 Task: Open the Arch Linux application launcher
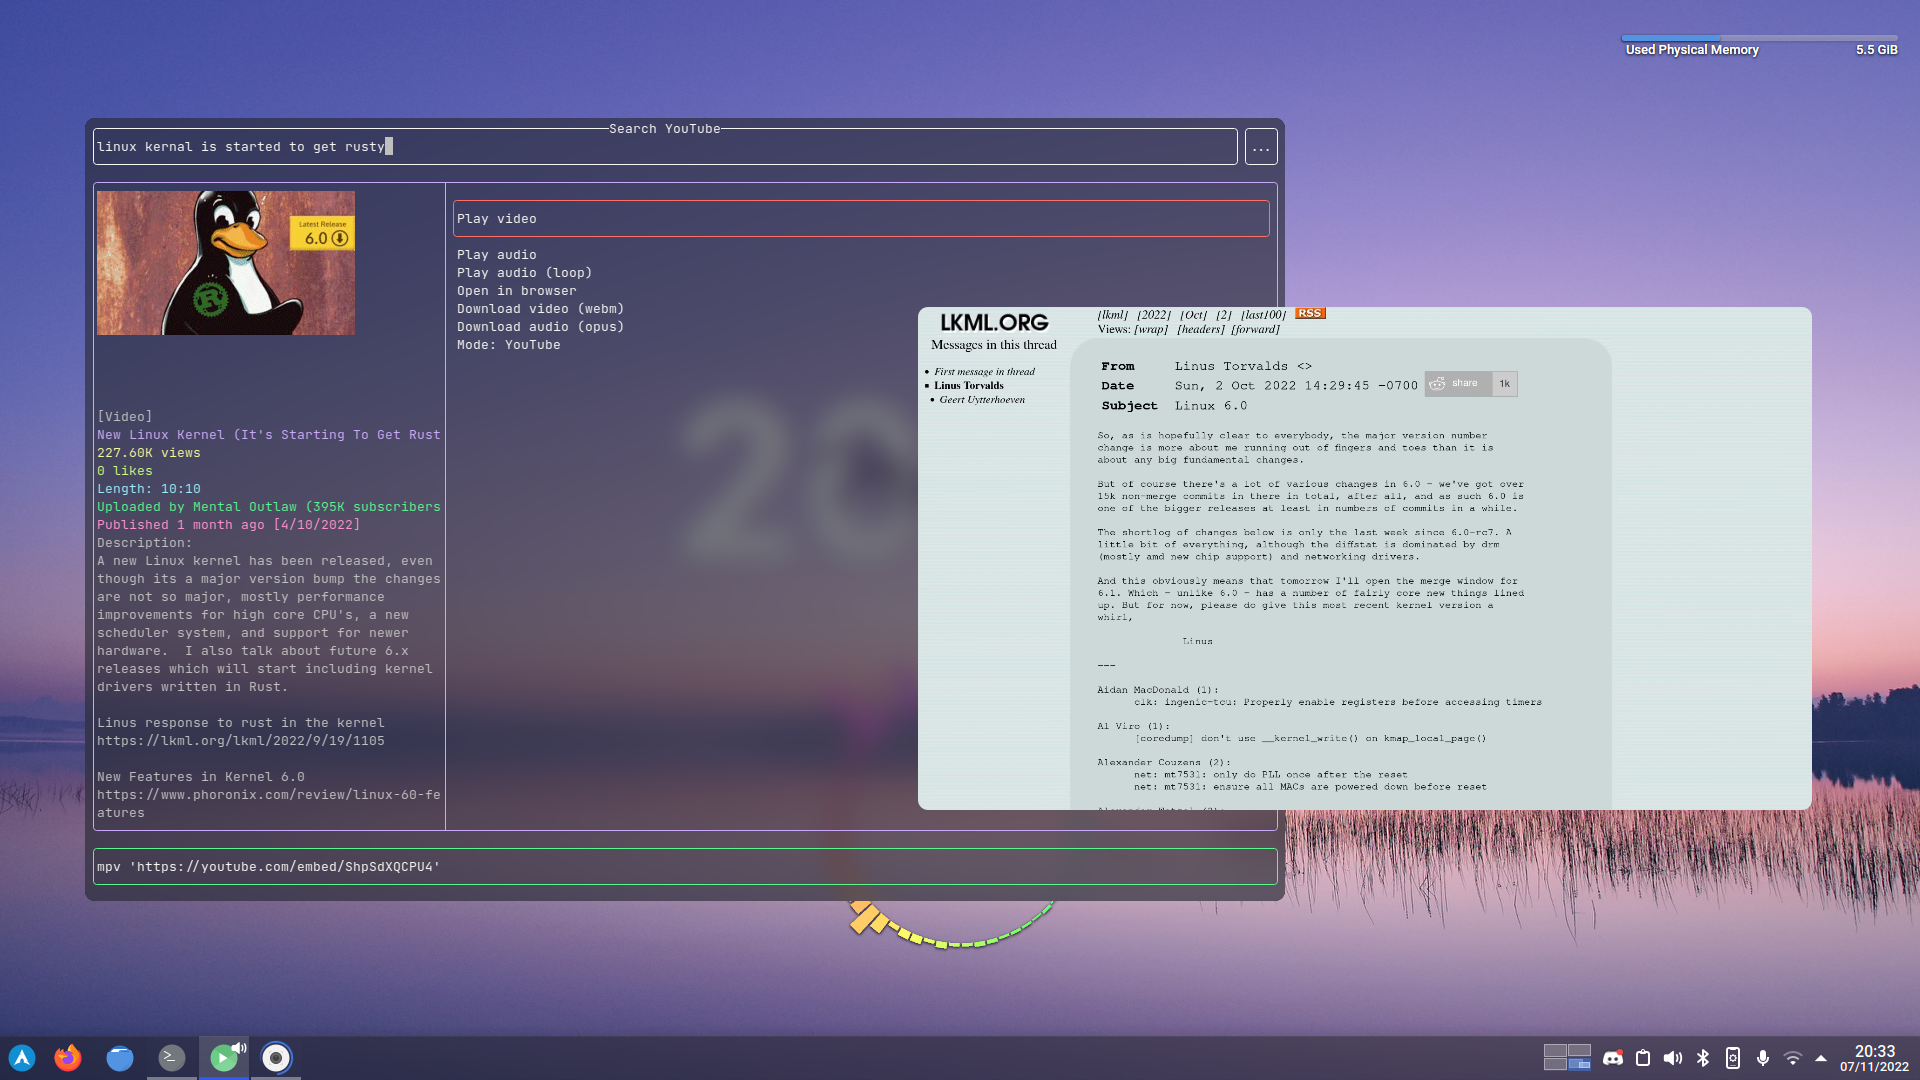(x=22, y=1058)
